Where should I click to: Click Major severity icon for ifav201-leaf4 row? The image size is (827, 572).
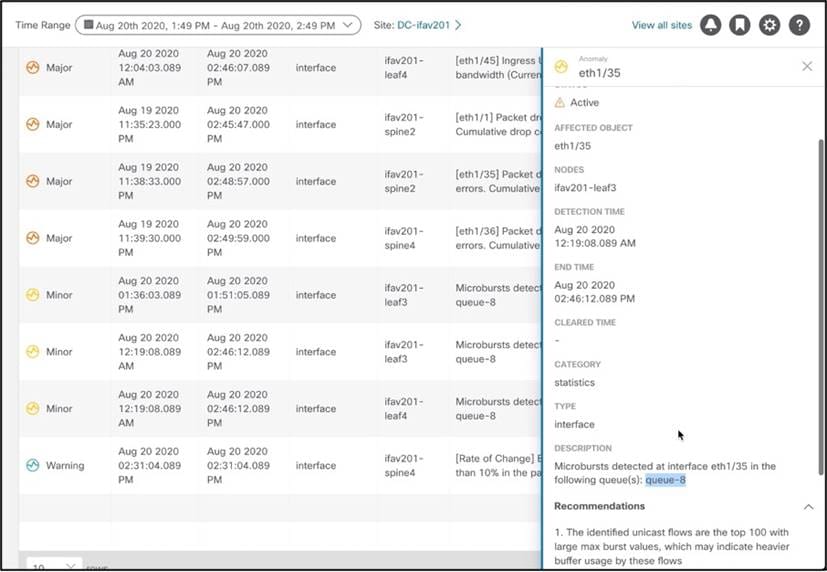pos(33,67)
